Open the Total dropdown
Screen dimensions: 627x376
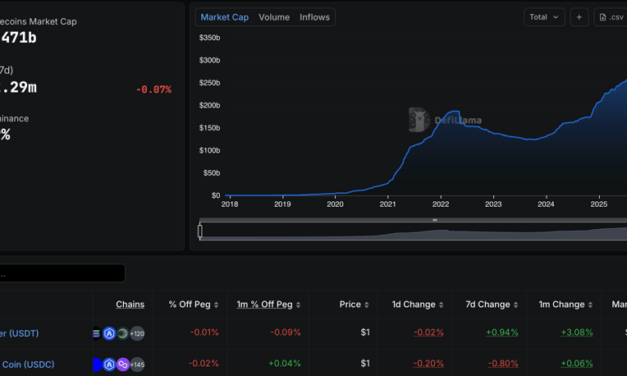544,17
